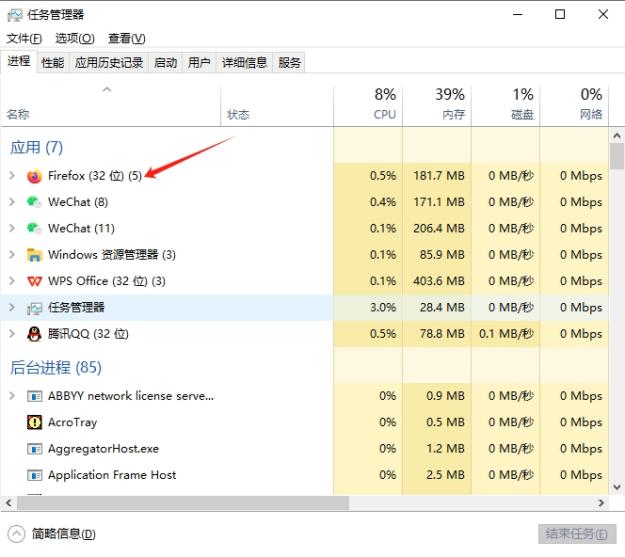Viewport: 625px width, 557px height.
Task: Select the 进程 tab
Action: click(19, 61)
